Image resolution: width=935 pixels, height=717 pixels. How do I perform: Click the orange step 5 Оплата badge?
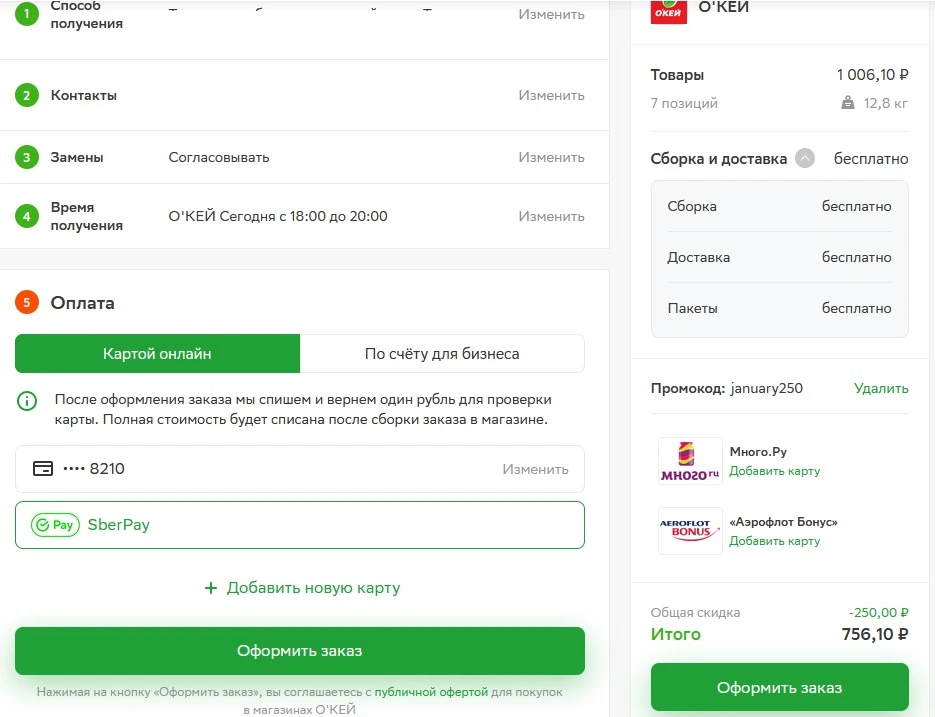point(26,302)
